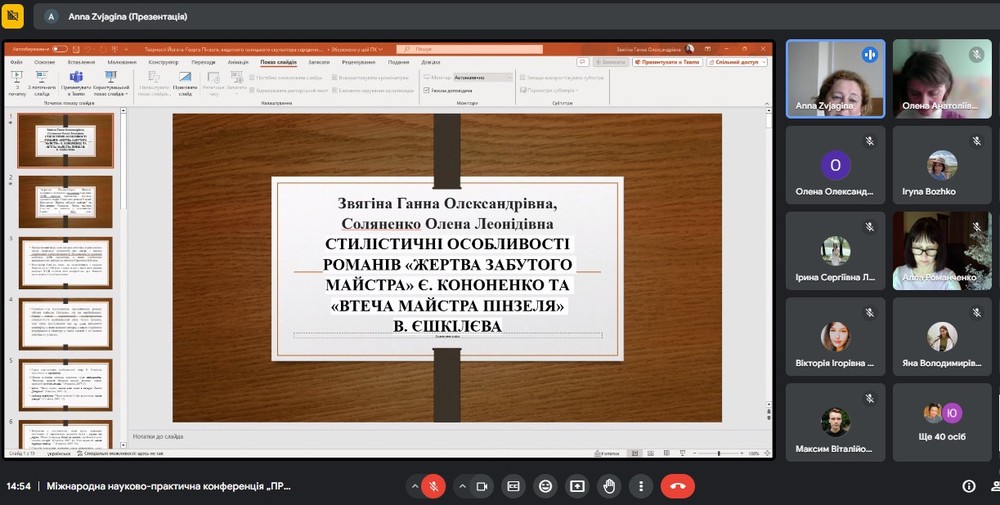Screen dimensions: 1000x505
Task: Adjust the PowerPoint zoom slider
Action: click(x=718, y=454)
